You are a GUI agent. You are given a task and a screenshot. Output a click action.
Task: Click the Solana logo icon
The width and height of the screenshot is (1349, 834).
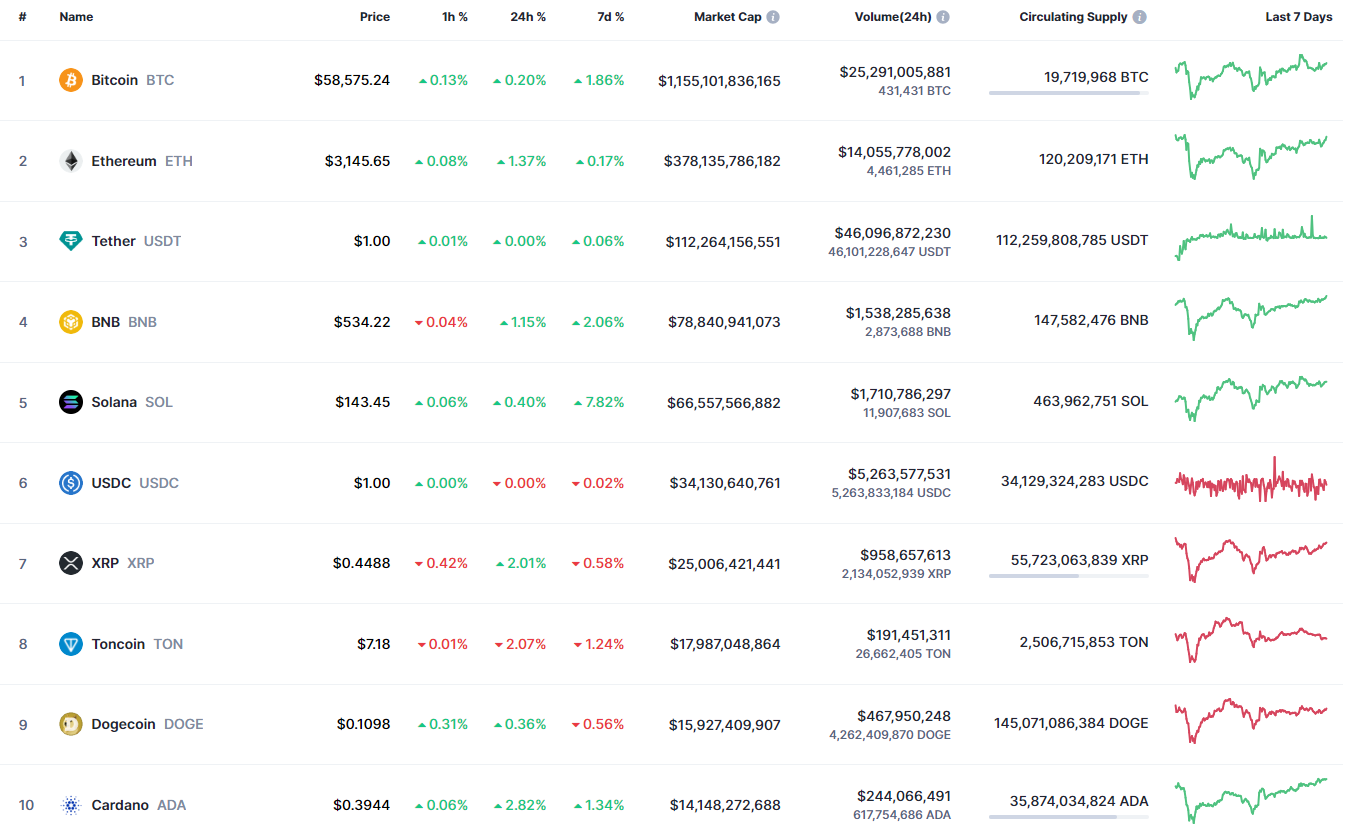tap(71, 402)
